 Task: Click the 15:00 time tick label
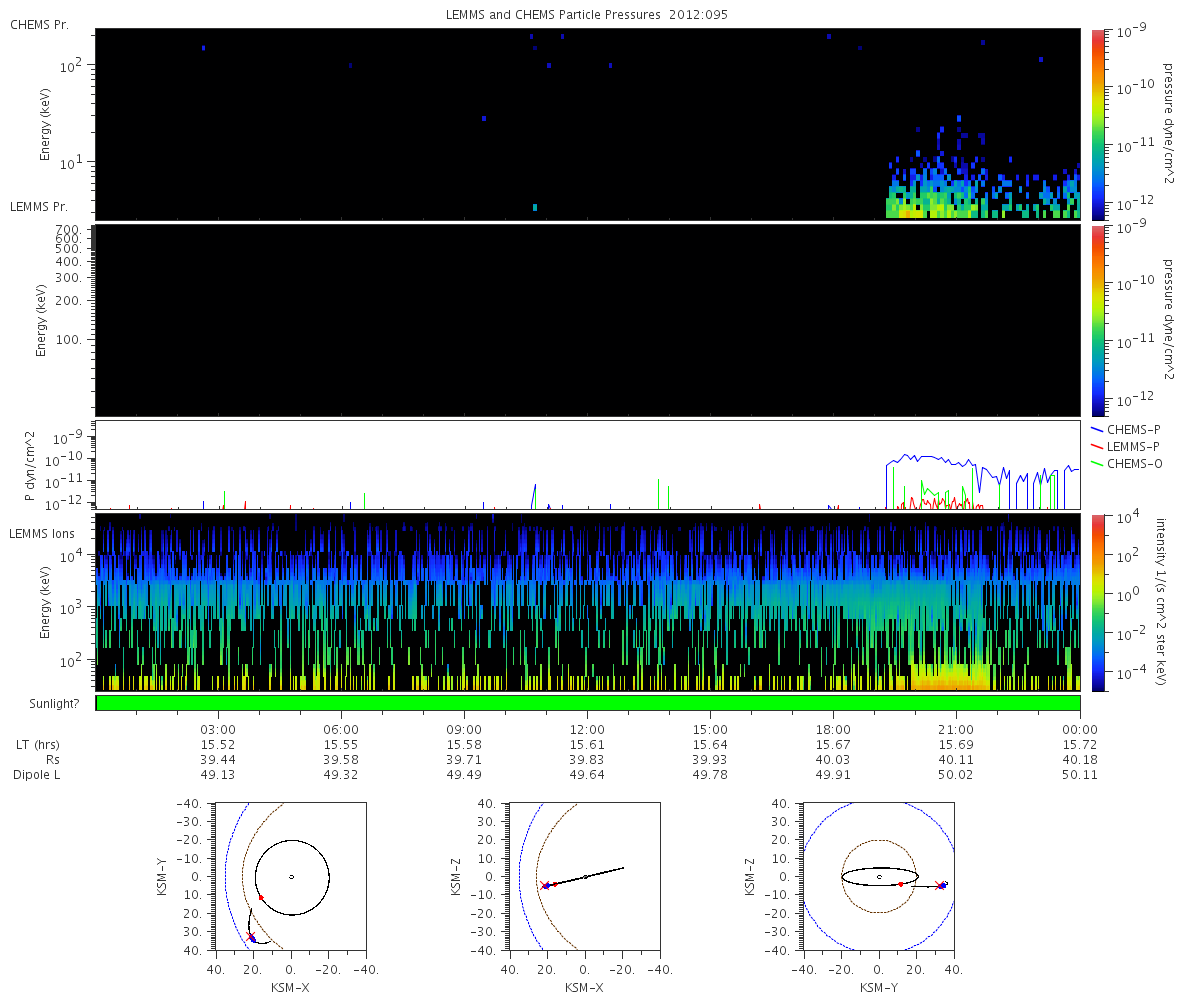[711, 730]
